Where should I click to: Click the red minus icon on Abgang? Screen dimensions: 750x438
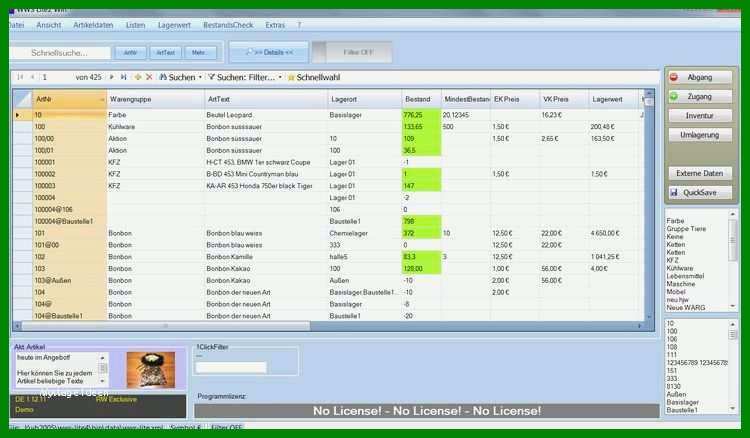click(674, 77)
